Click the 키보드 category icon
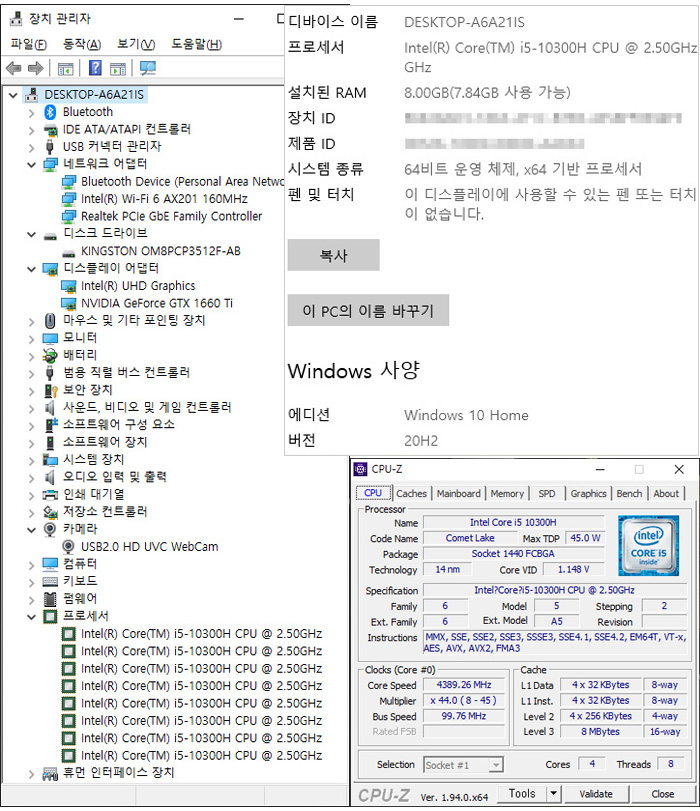 (50, 582)
